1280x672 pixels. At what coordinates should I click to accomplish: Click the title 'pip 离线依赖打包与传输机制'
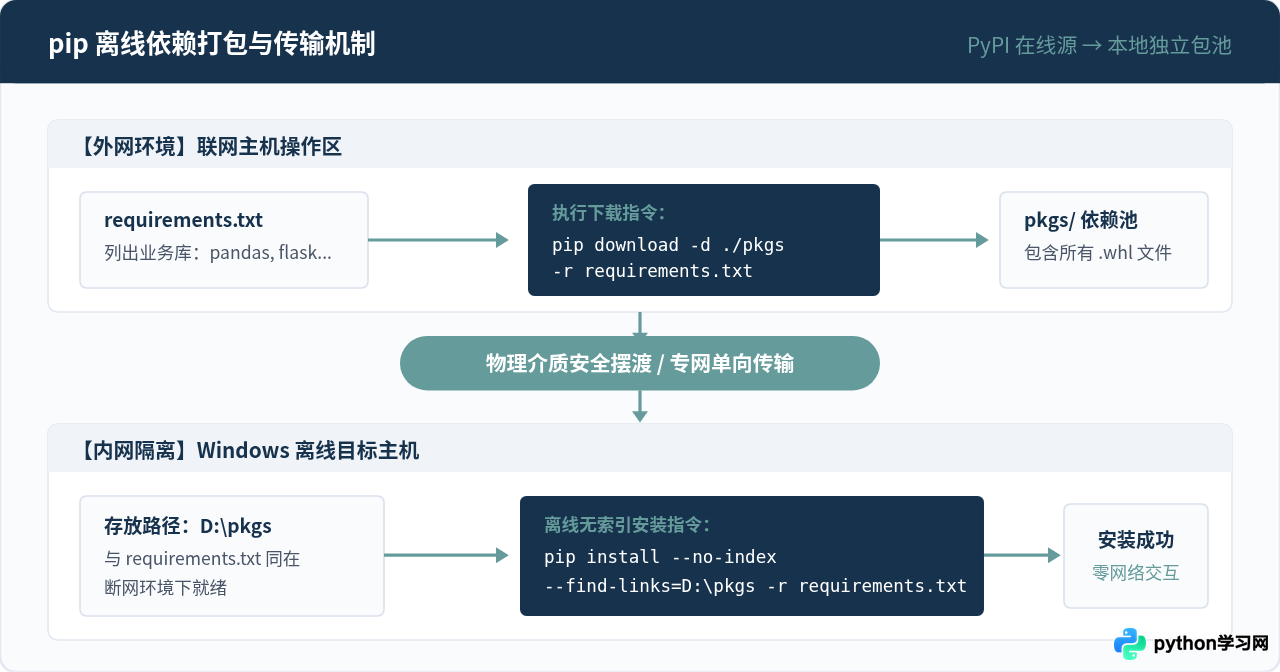[212, 45]
